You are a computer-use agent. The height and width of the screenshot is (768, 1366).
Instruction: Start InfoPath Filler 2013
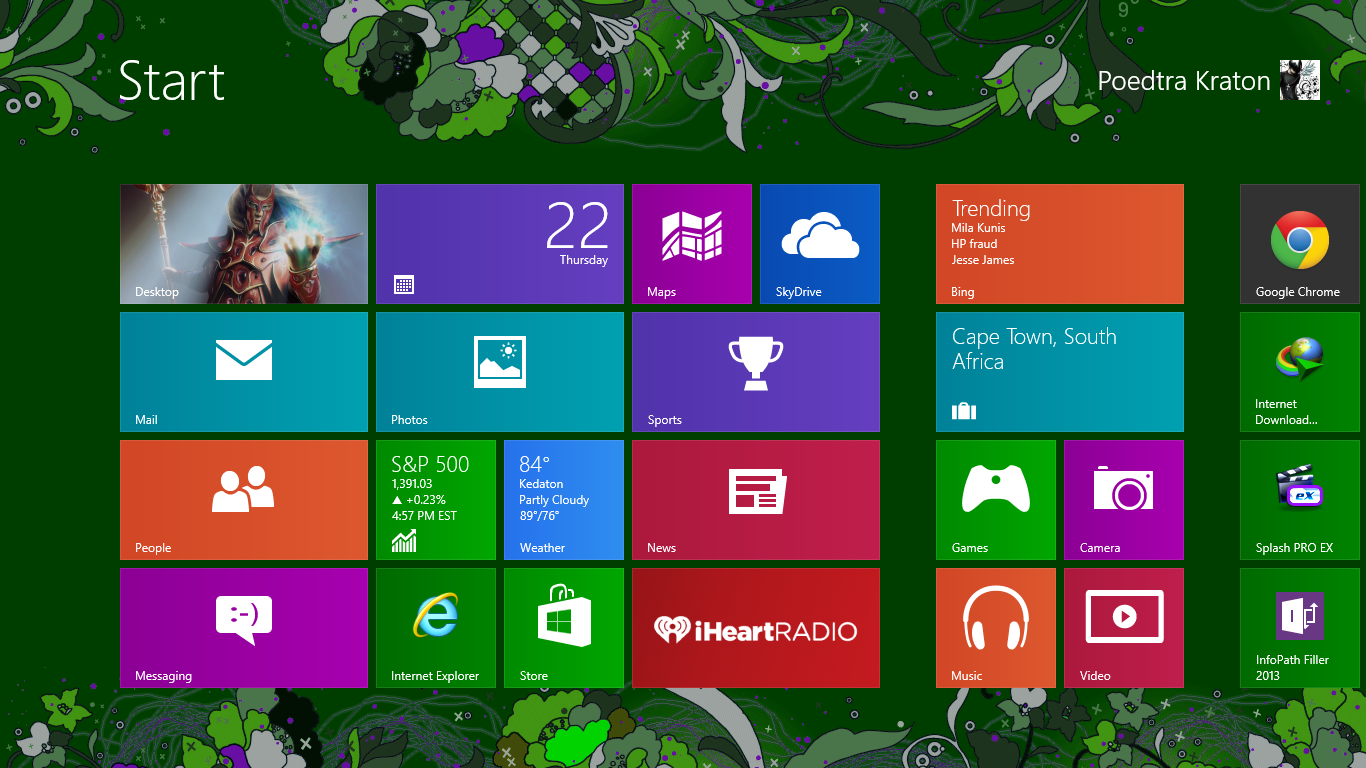click(x=1299, y=627)
